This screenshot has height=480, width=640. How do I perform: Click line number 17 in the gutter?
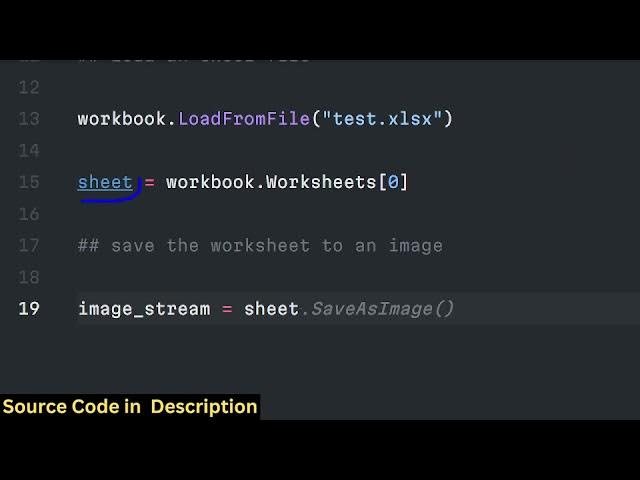[28, 245]
